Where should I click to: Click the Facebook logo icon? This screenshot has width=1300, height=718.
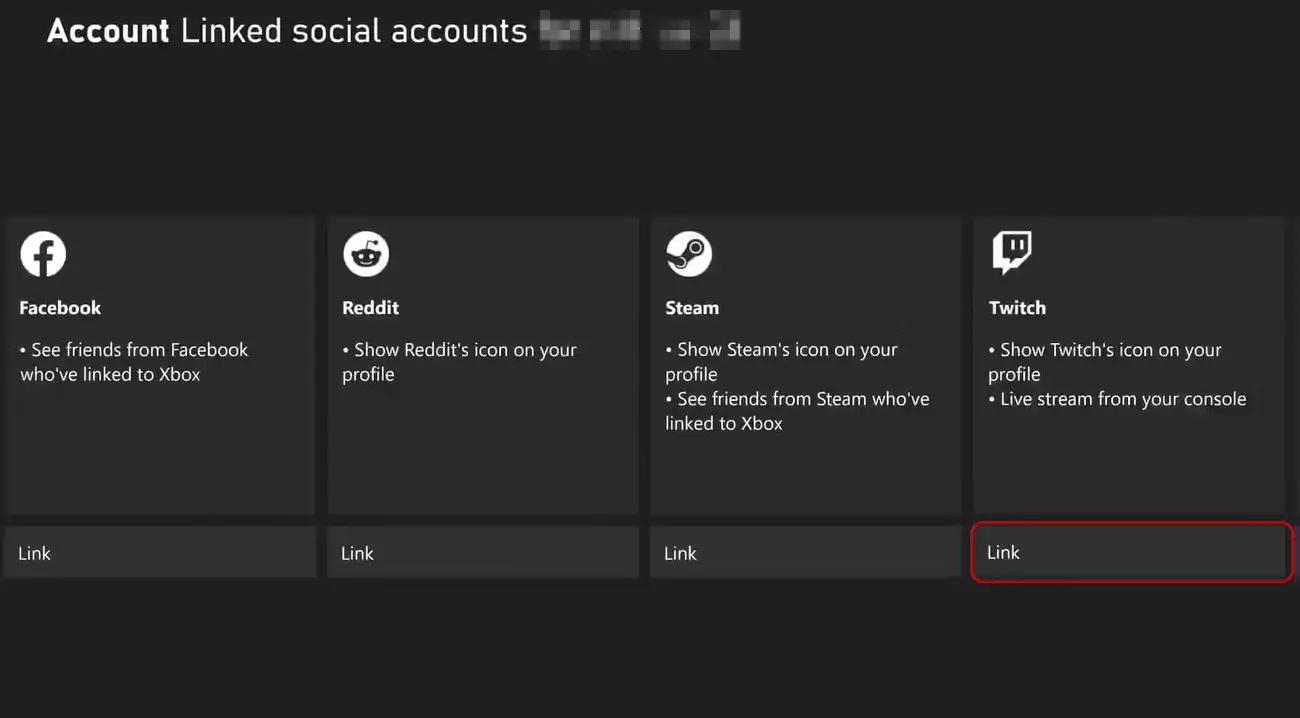[43, 254]
